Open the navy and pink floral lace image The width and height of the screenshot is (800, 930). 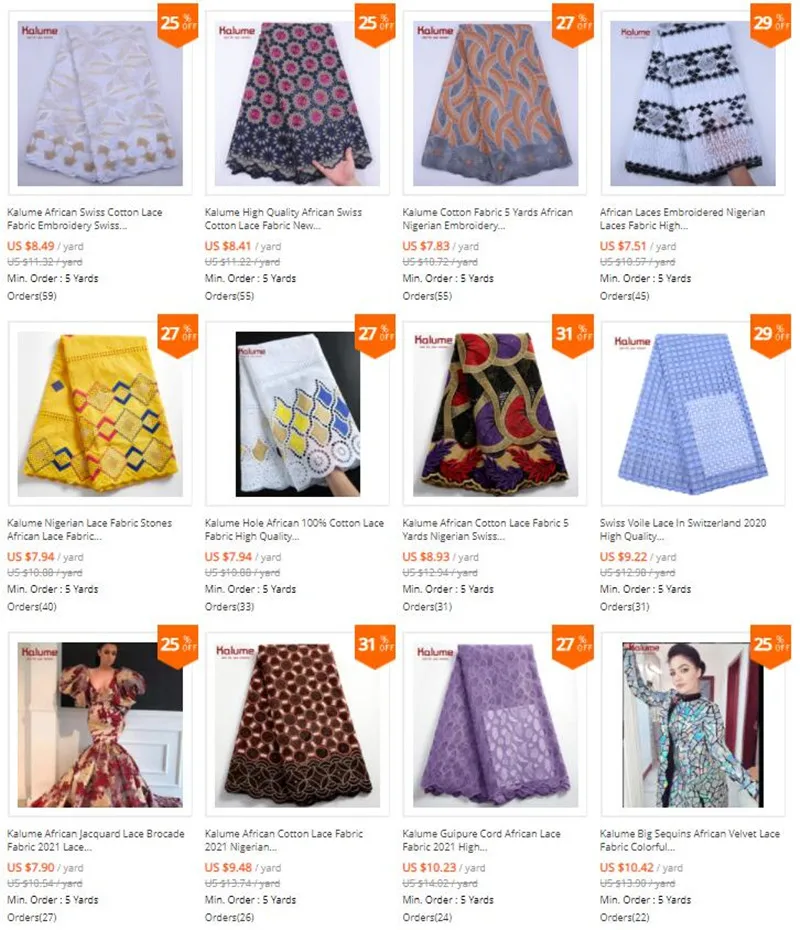pyautogui.click(x=298, y=103)
